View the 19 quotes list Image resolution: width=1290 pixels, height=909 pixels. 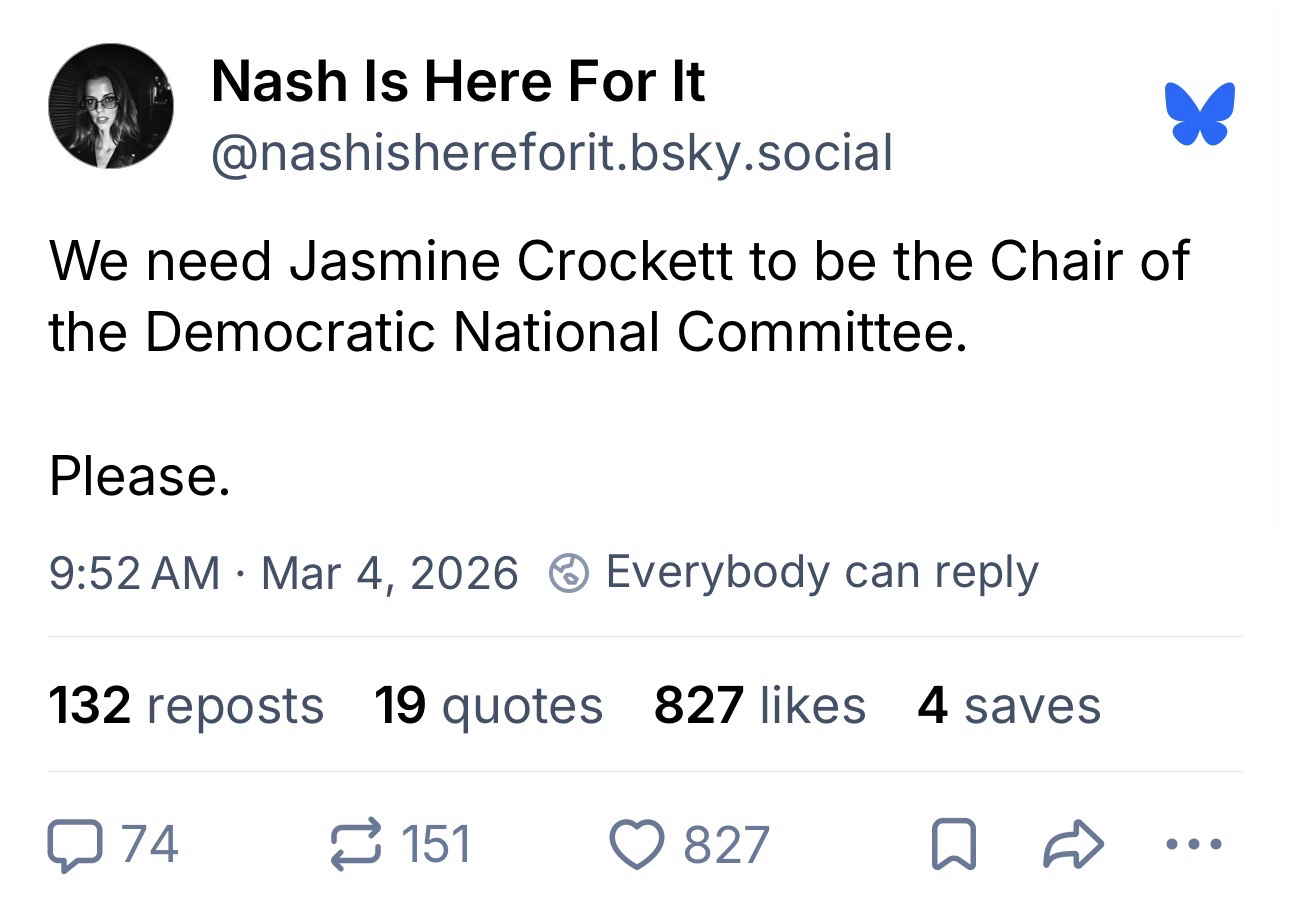click(x=488, y=705)
